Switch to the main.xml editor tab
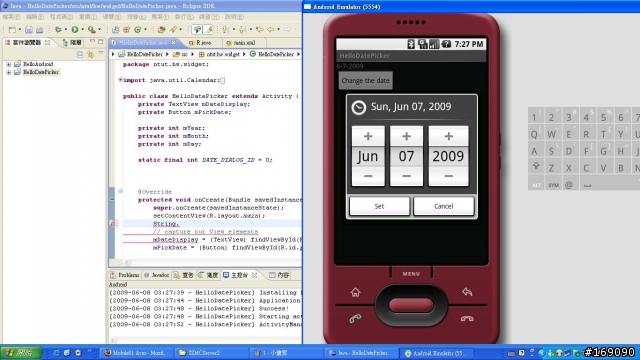640x360 pixels. pyautogui.click(x=244, y=42)
